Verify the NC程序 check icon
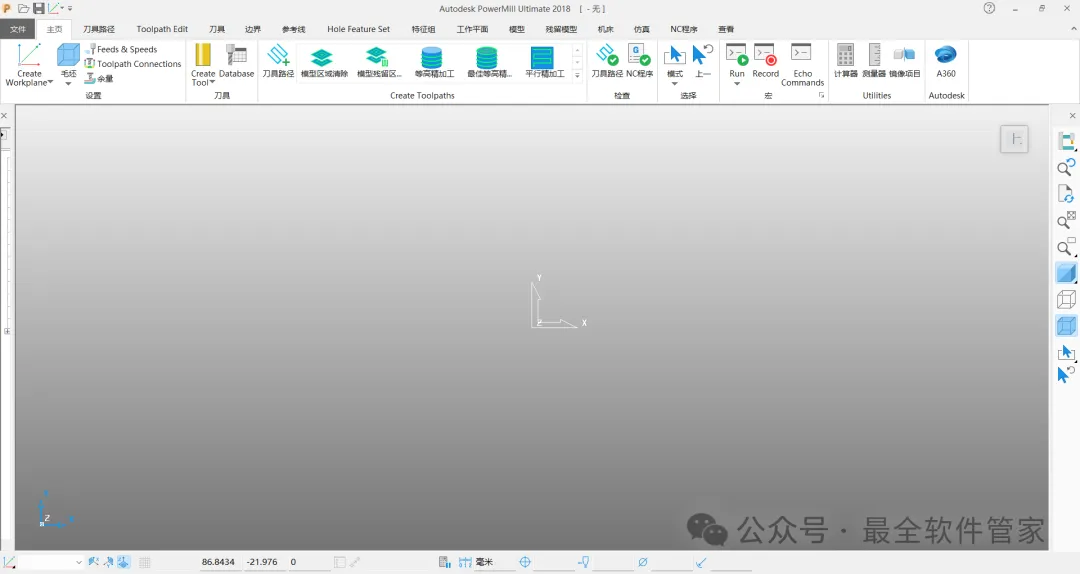Viewport: 1080px width, 574px height. point(639,61)
